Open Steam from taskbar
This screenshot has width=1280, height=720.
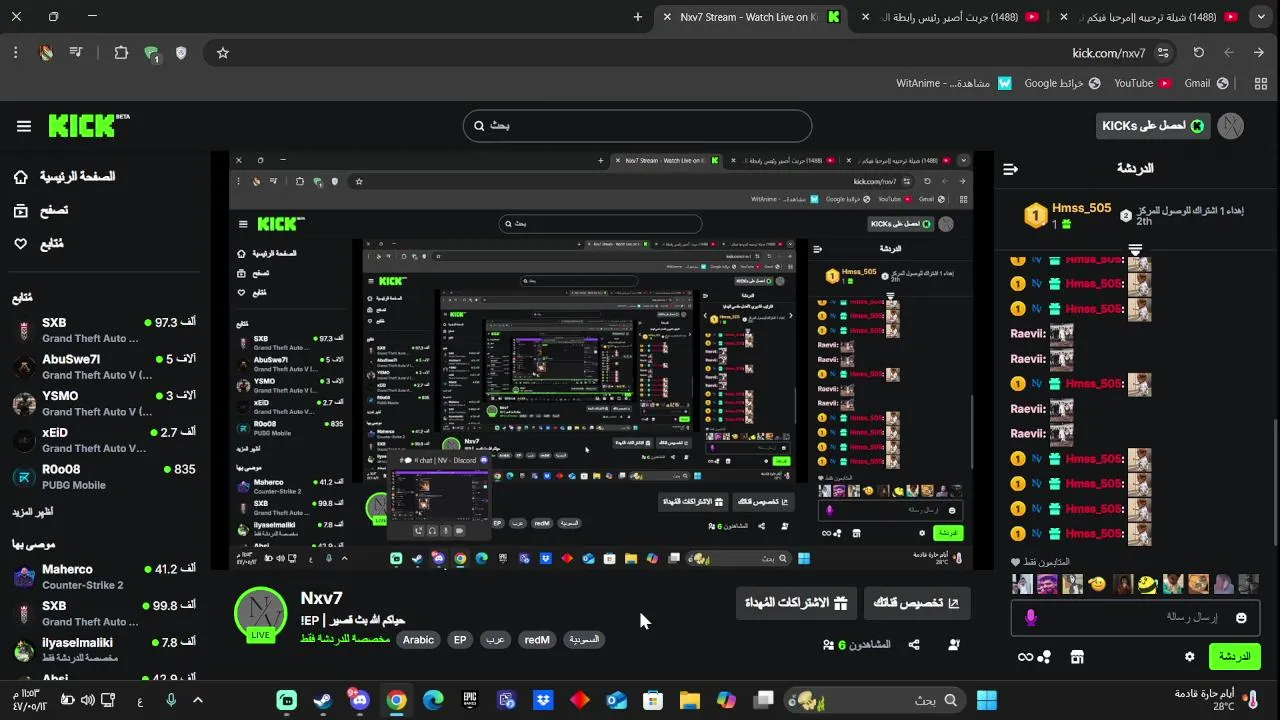(x=323, y=700)
